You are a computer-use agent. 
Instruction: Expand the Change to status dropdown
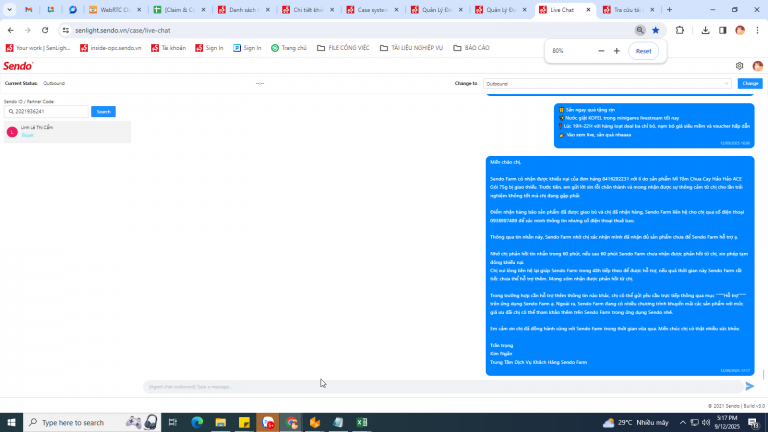pos(607,84)
